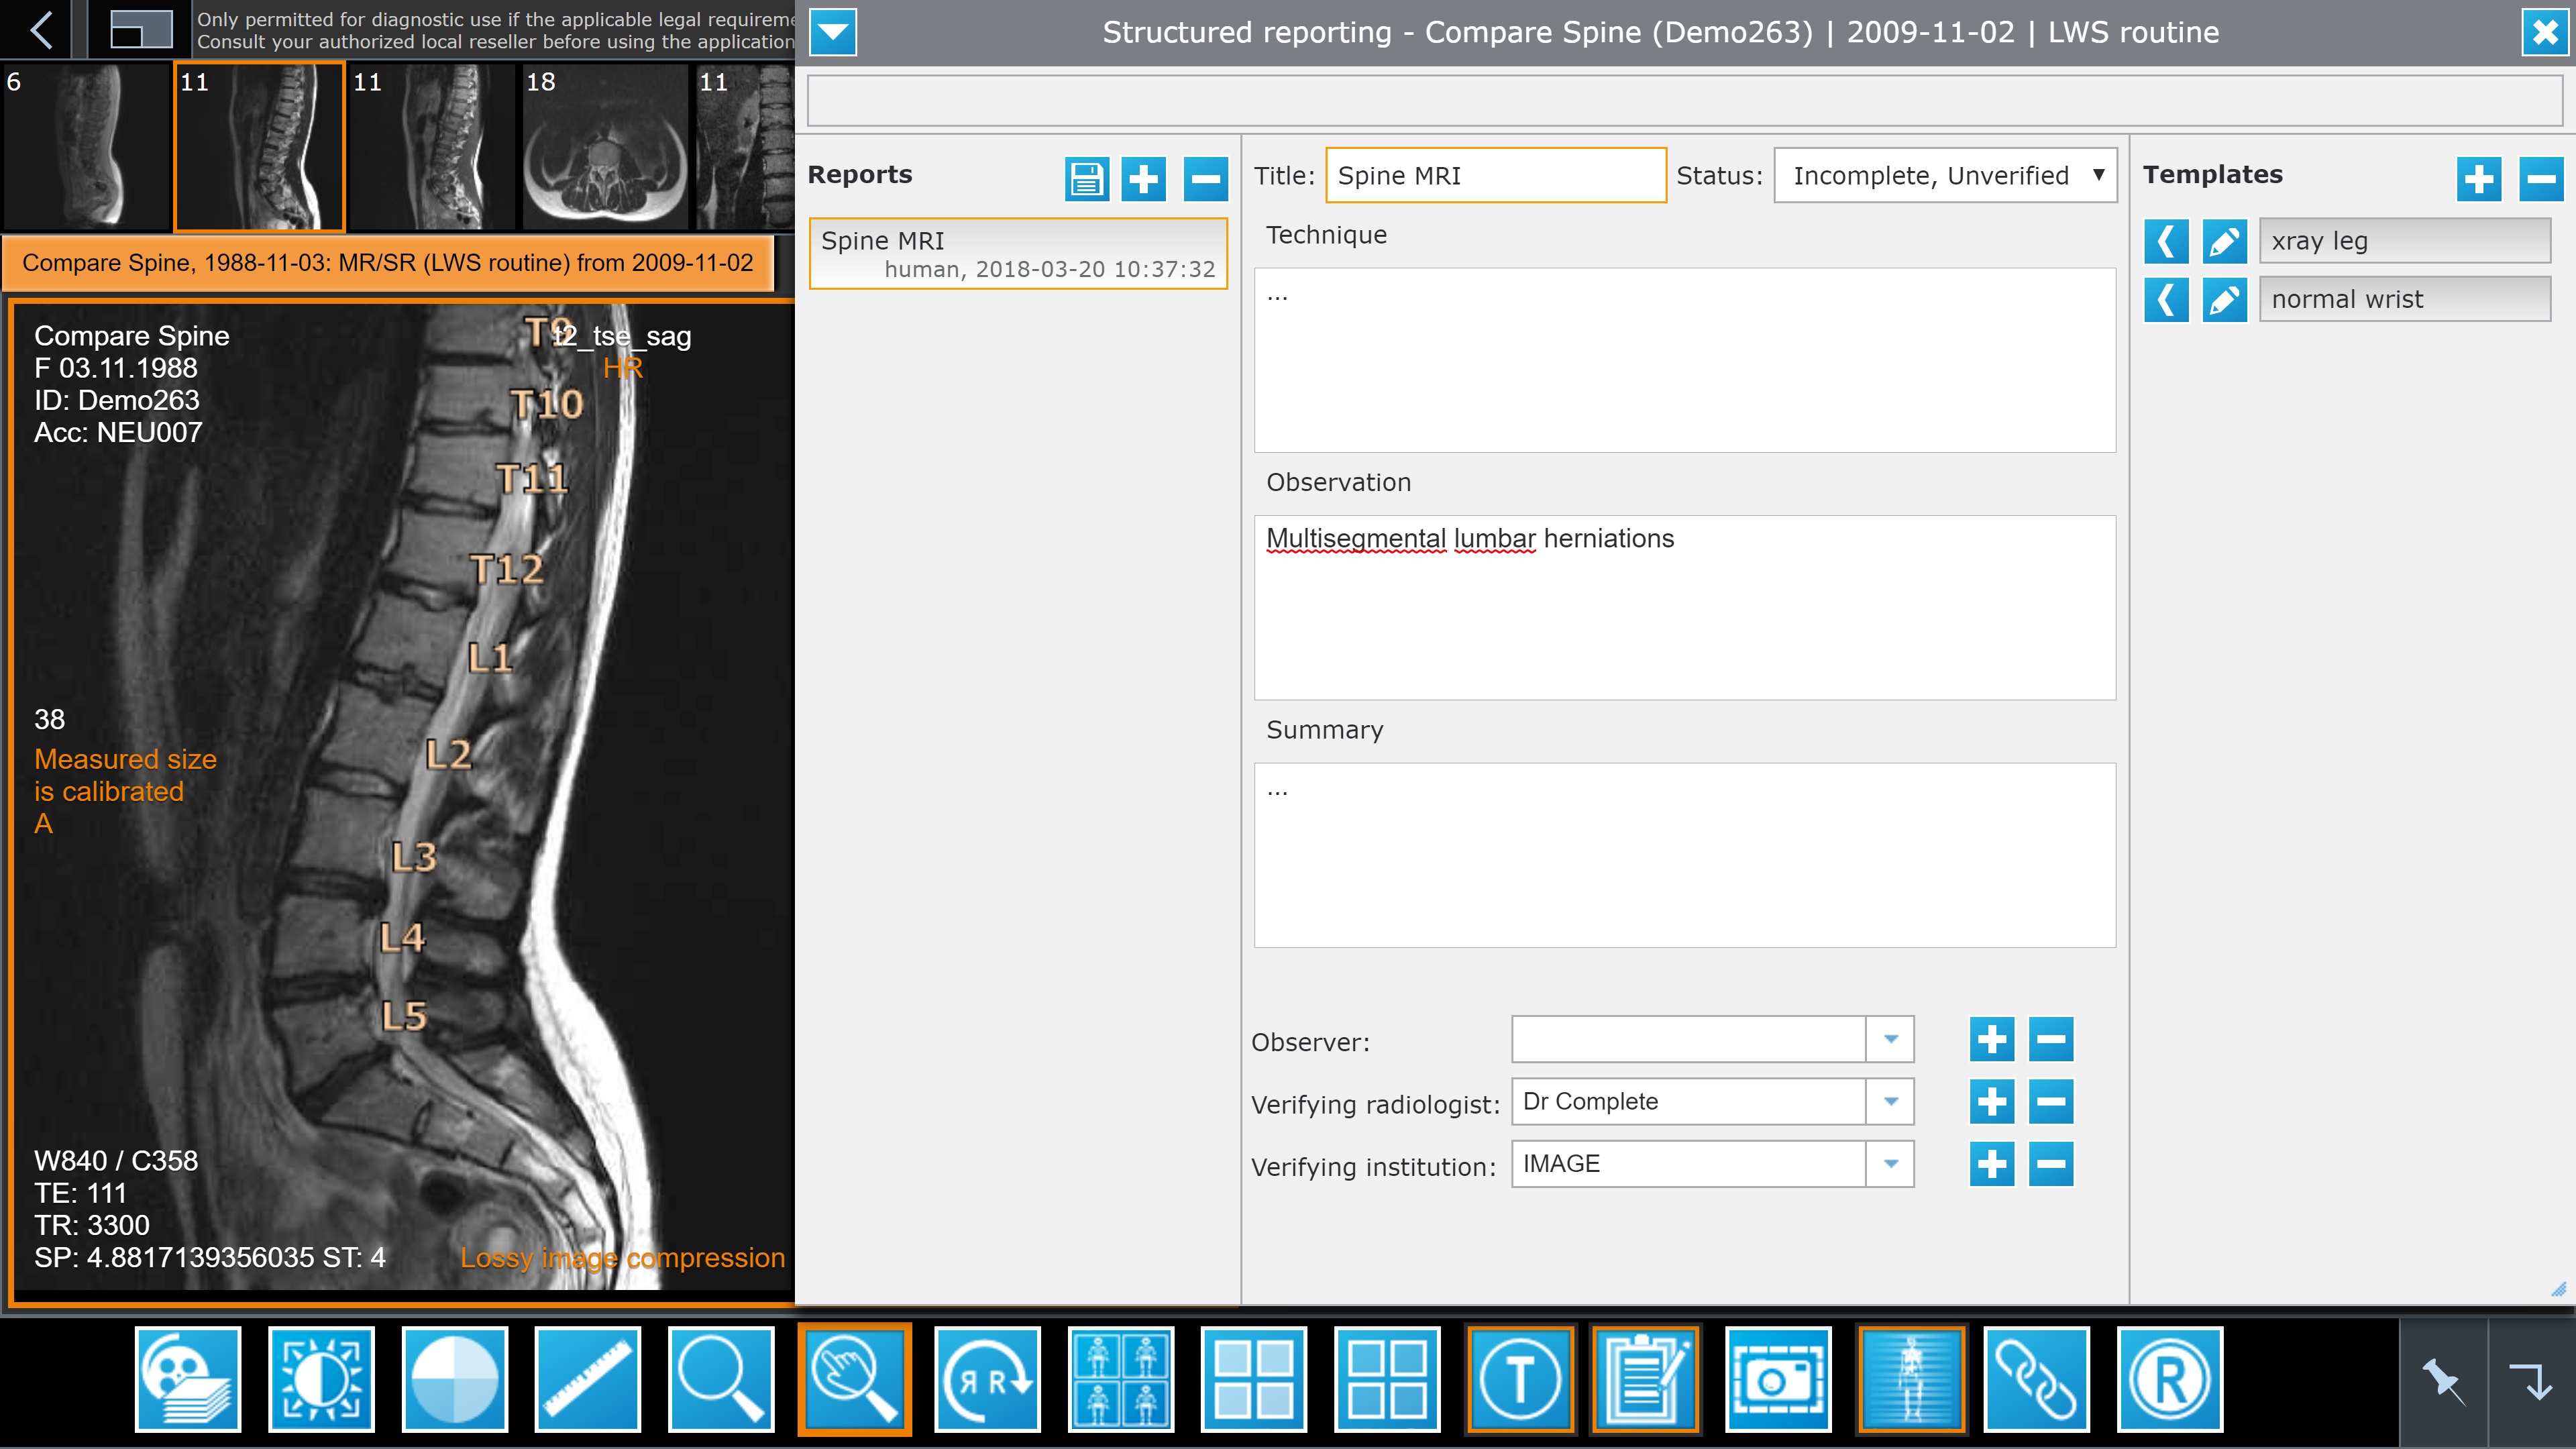Click the link chain synchronization icon
2576x1449 pixels.
point(2036,1379)
